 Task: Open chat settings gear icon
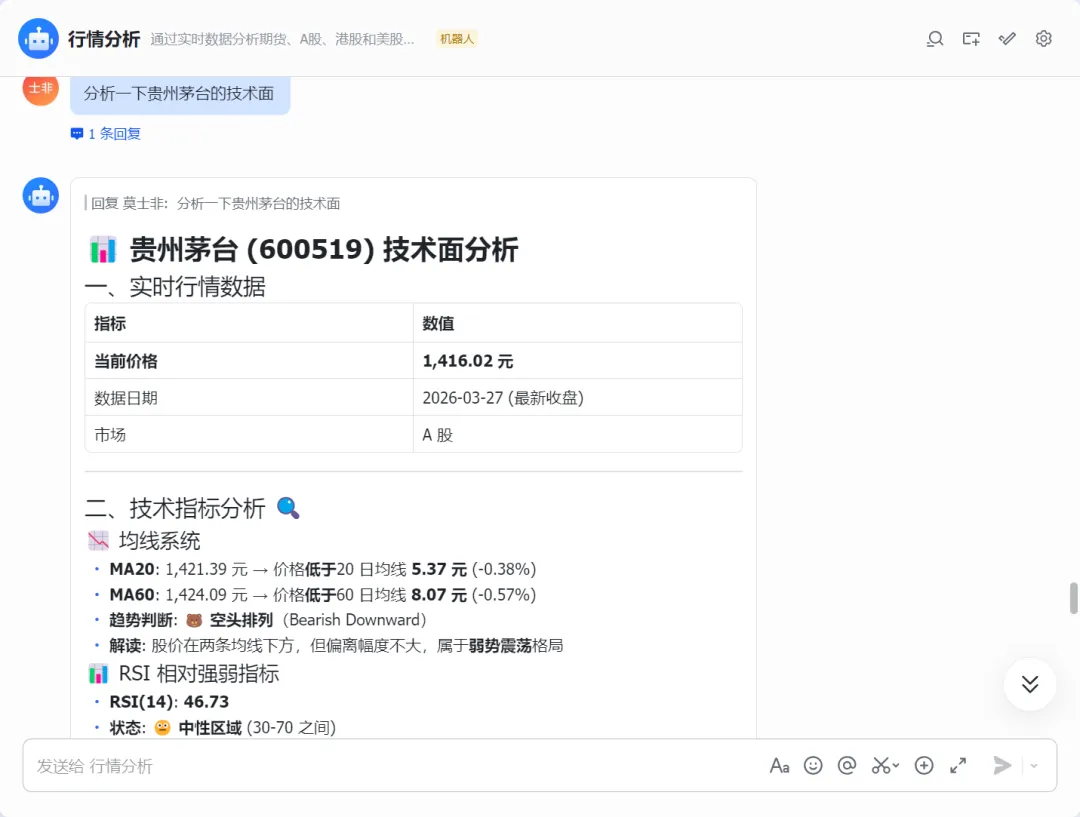(x=1043, y=39)
